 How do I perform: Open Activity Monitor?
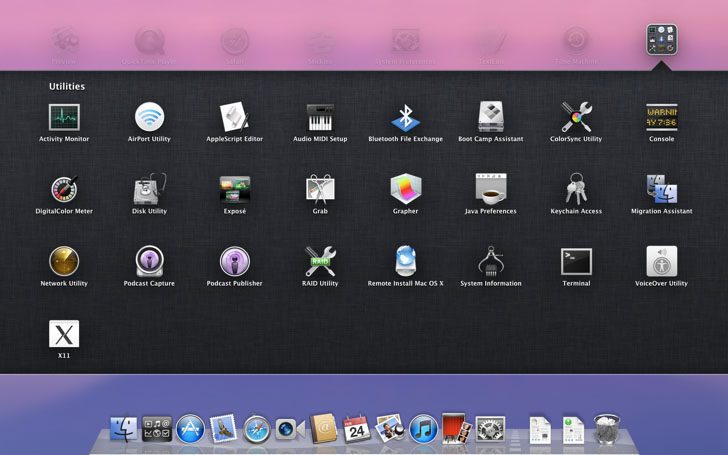[64, 117]
